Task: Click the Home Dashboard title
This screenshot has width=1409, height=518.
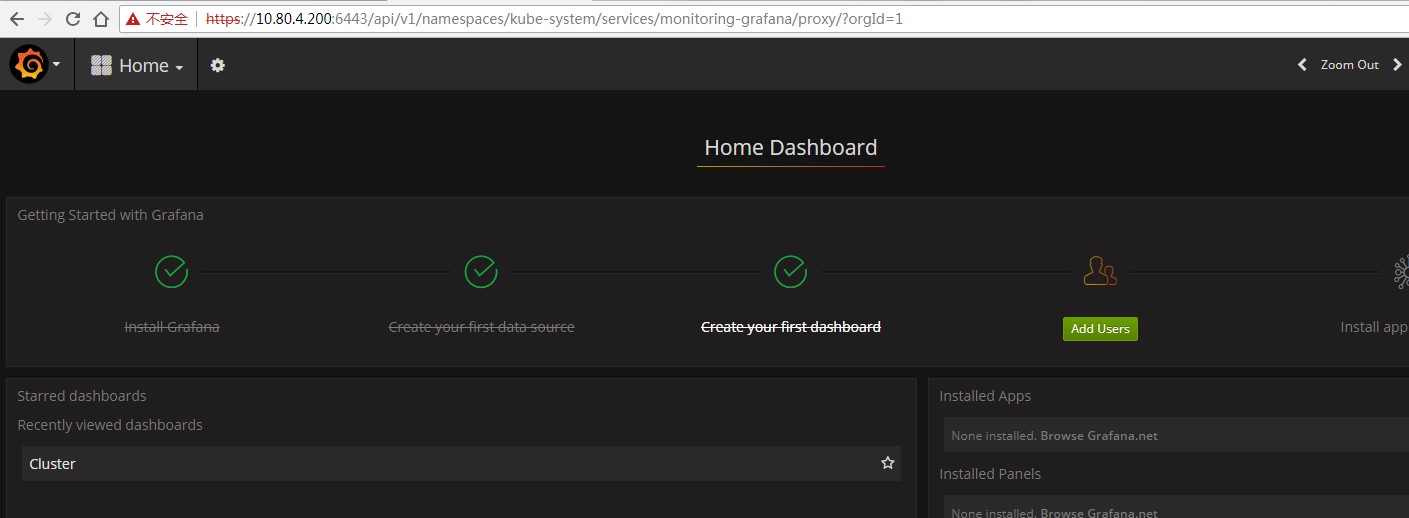Action: click(x=791, y=148)
